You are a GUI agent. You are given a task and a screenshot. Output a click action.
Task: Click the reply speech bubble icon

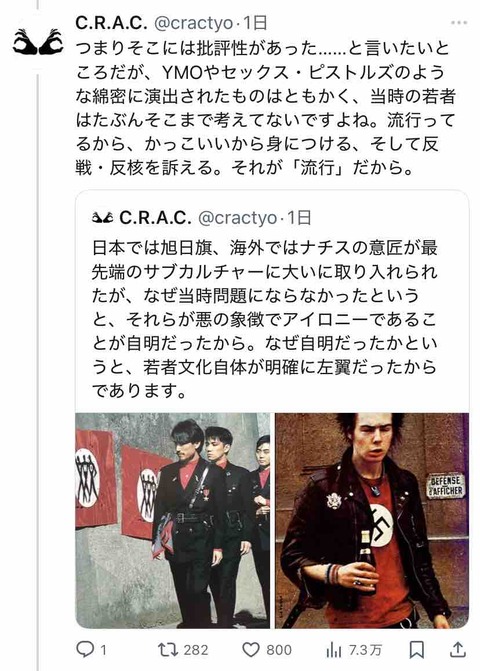coord(85,650)
